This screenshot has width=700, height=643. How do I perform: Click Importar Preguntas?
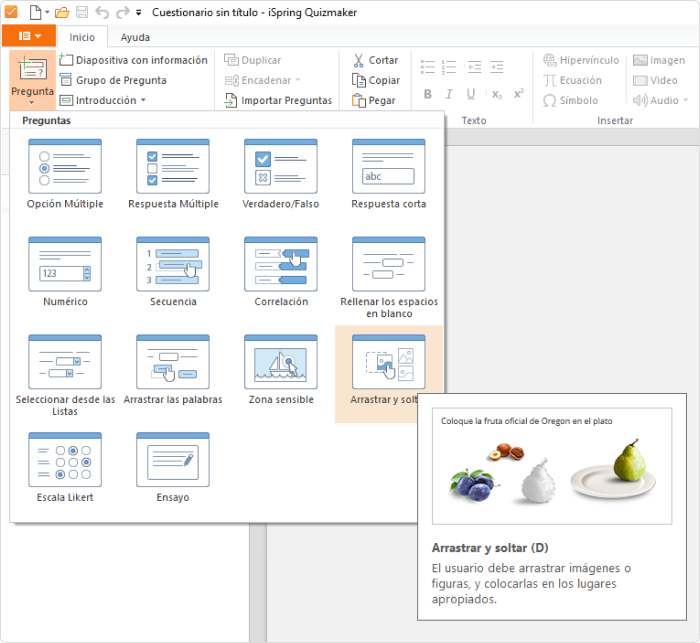tap(278, 100)
